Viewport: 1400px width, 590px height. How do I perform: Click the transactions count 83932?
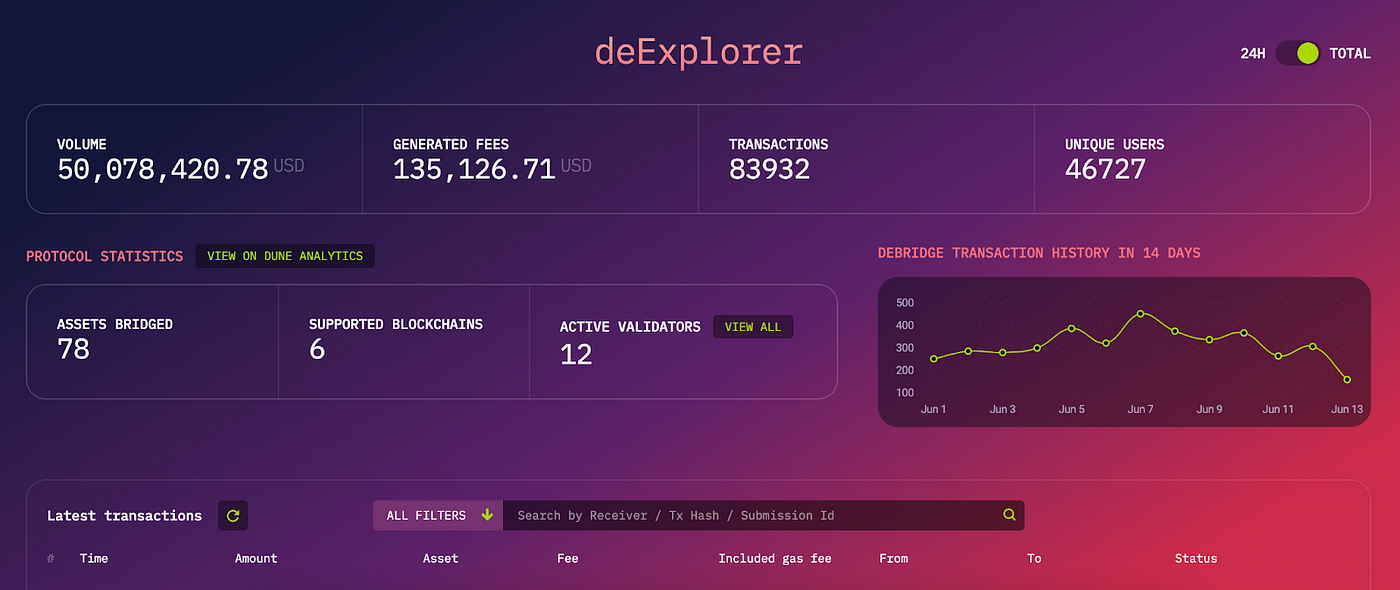tap(769, 169)
